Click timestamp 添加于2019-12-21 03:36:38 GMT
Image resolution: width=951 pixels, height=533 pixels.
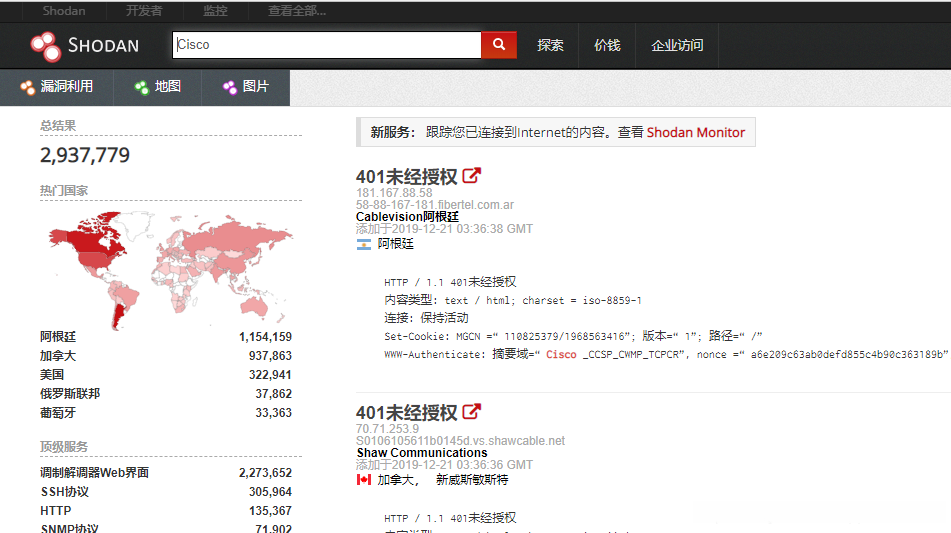pyautogui.click(x=444, y=229)
